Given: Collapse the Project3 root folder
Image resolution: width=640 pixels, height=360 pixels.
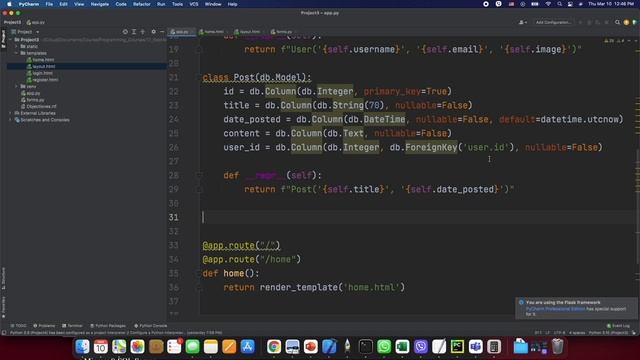Looking at the screenshot, I should click(x=11, y=40).
